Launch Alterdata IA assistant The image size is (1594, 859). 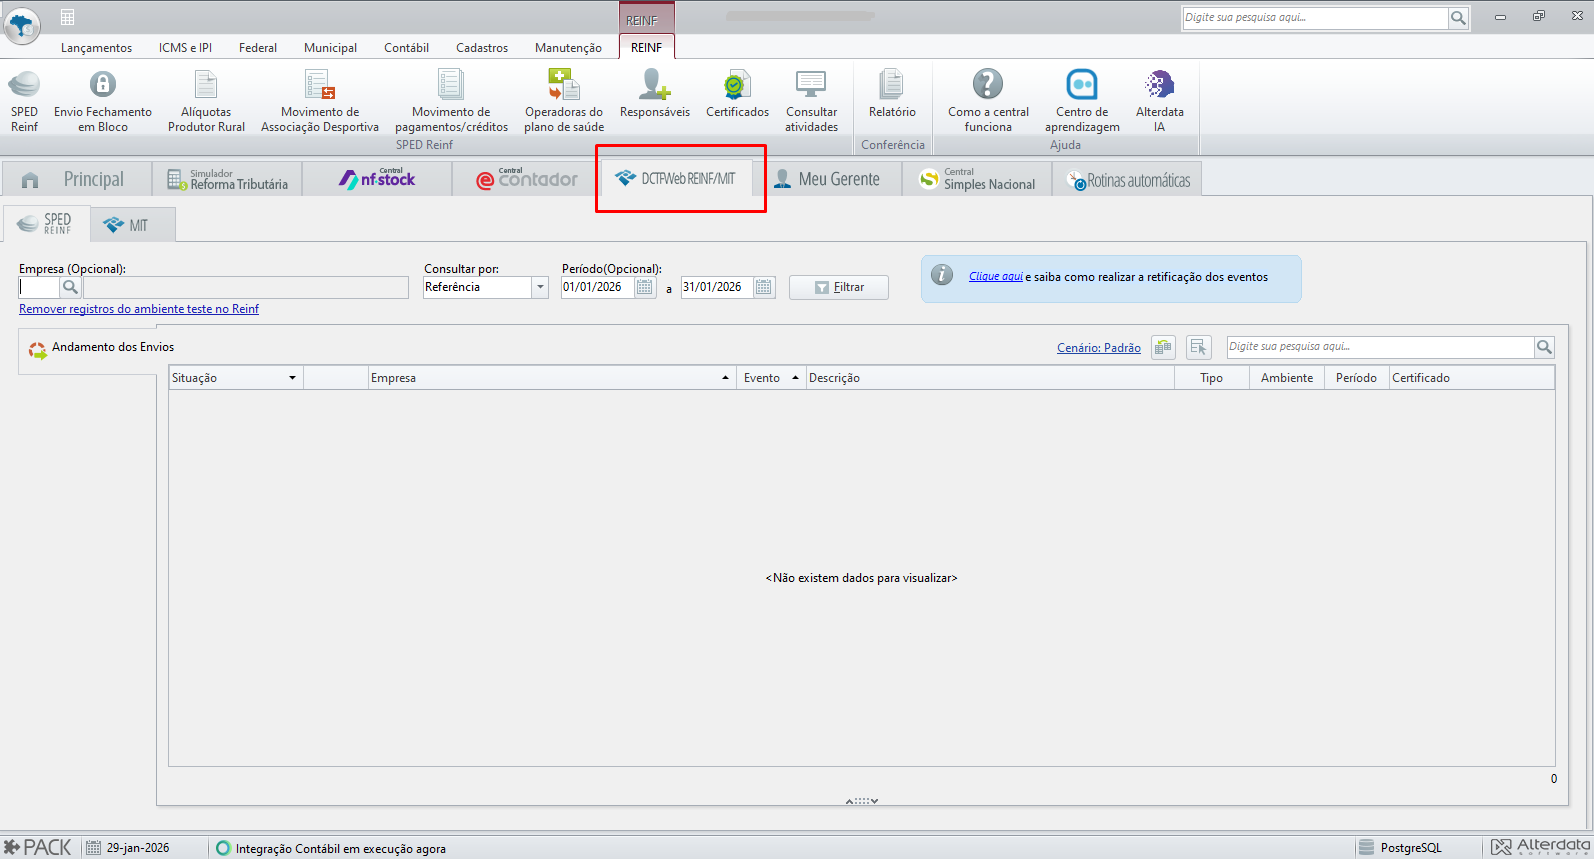(1160, 100)
